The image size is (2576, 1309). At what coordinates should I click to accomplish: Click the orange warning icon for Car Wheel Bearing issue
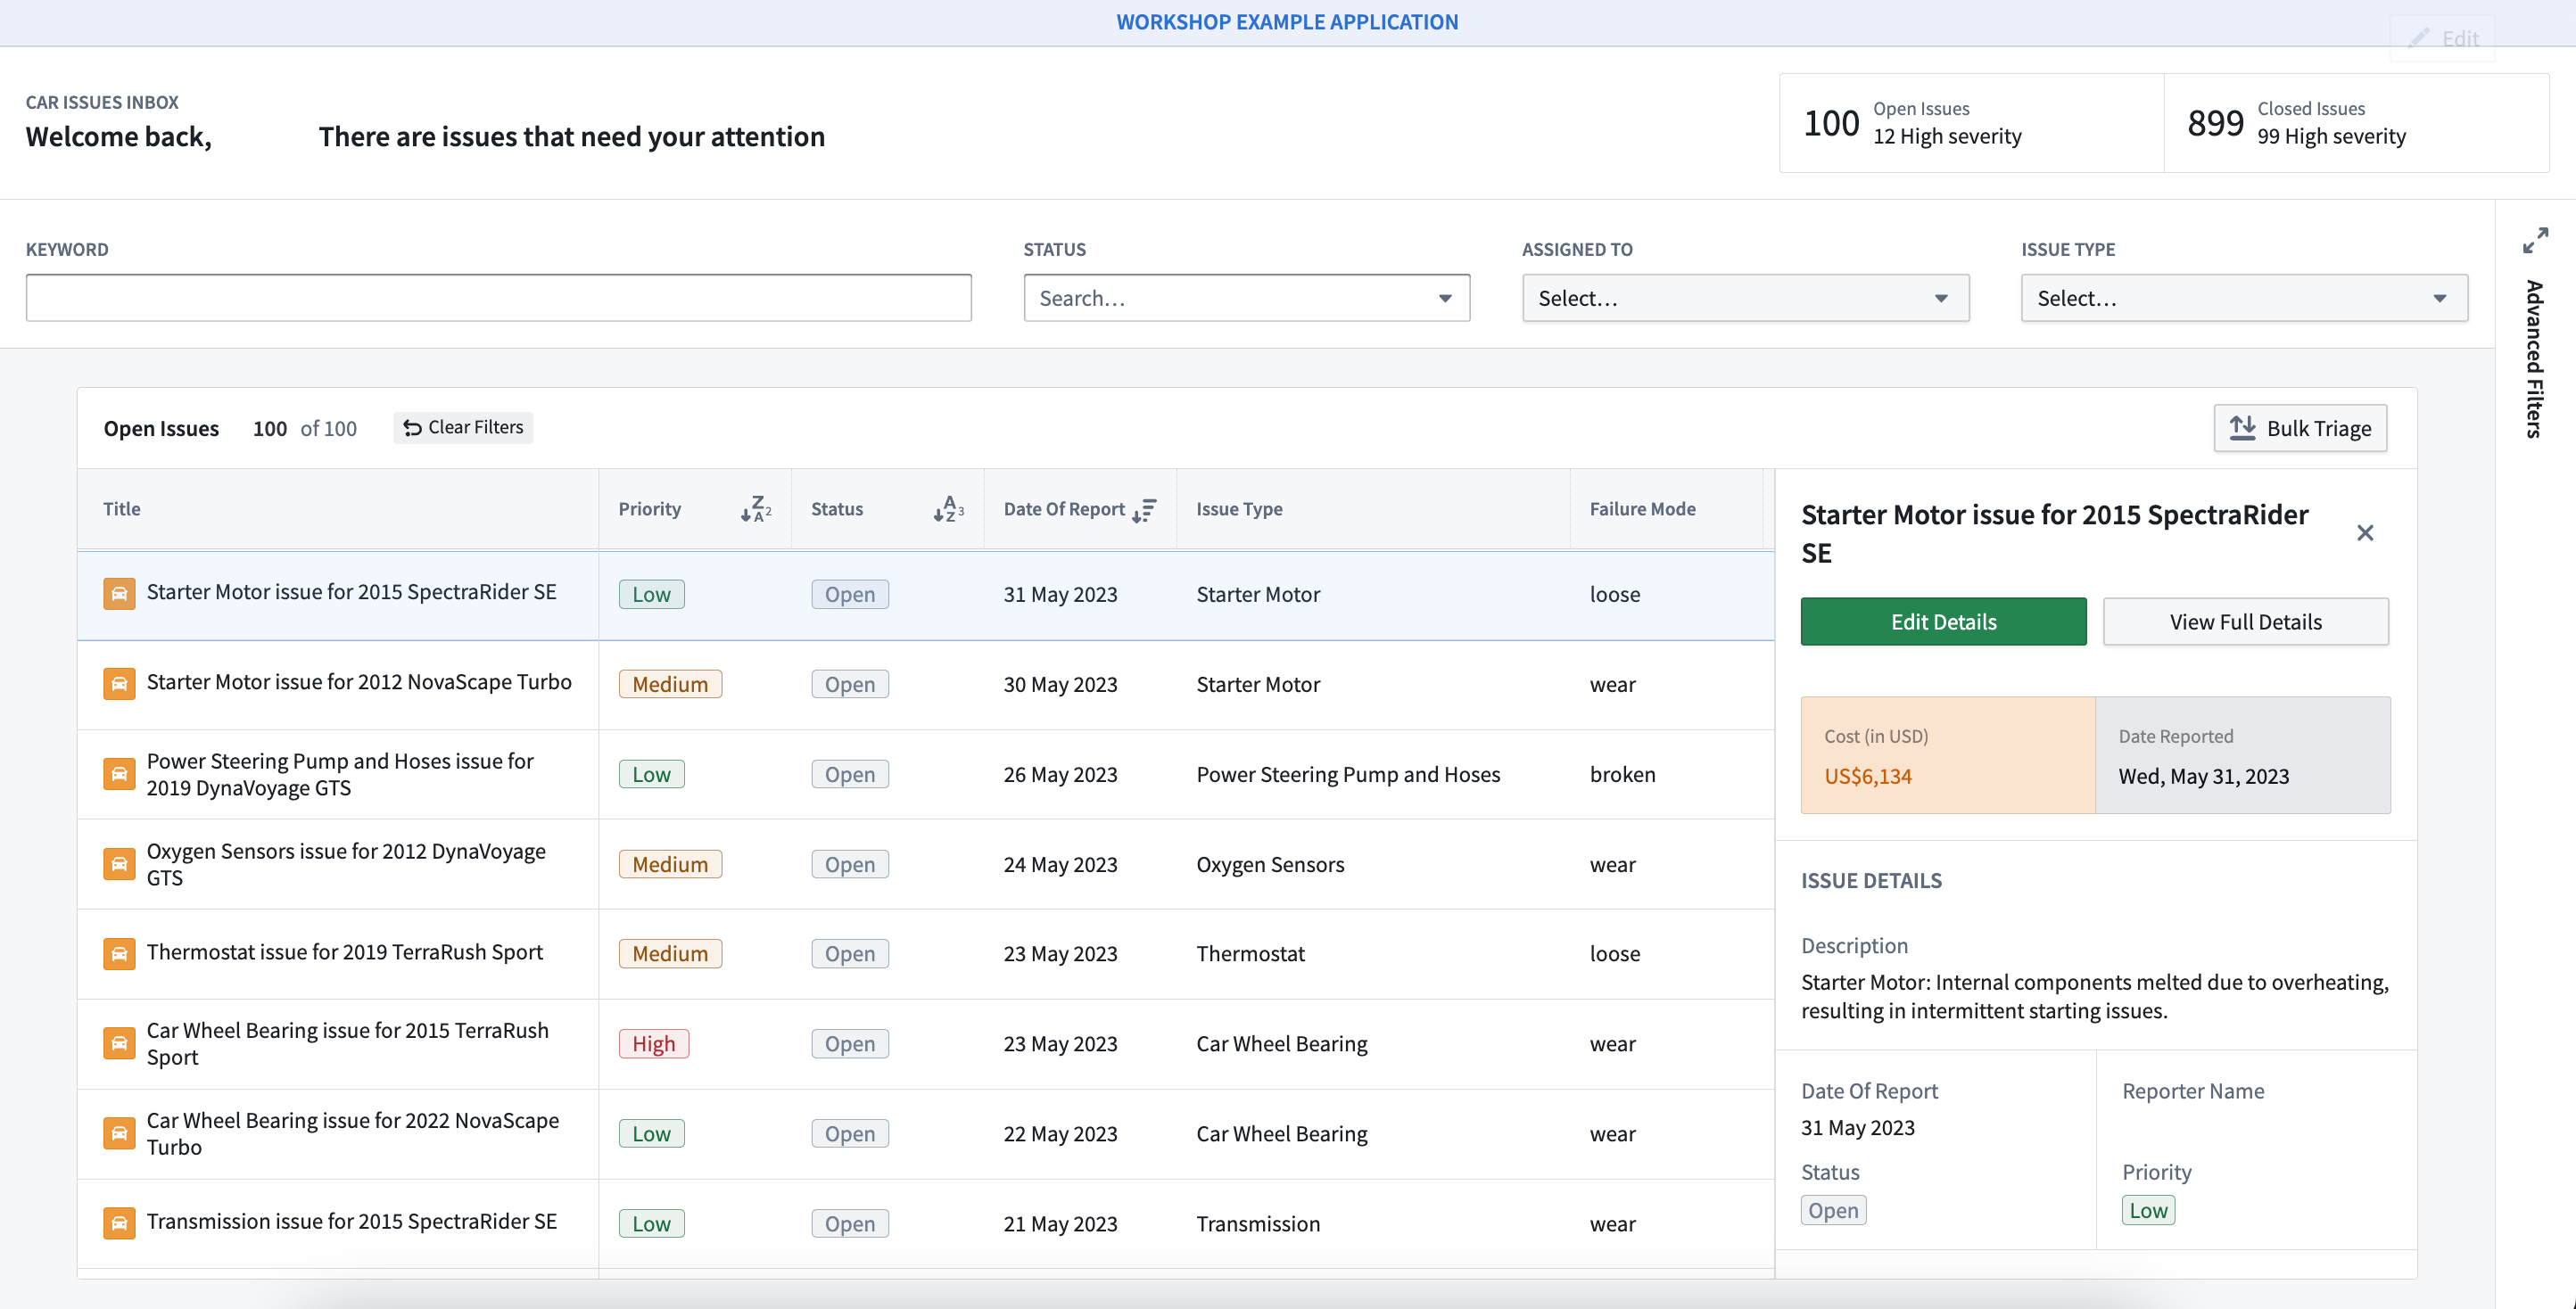point(119,1041)
